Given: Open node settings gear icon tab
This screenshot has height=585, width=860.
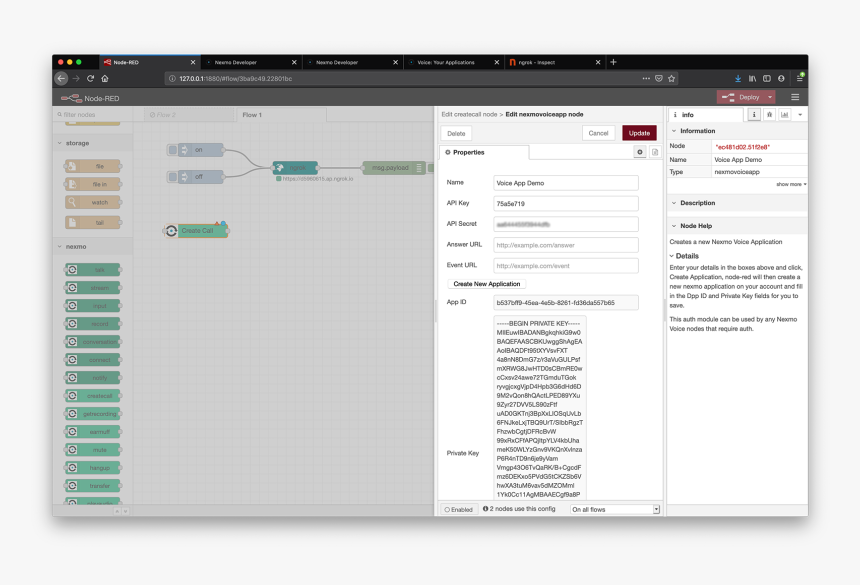Looking at the screenshot, I should 640,152.
